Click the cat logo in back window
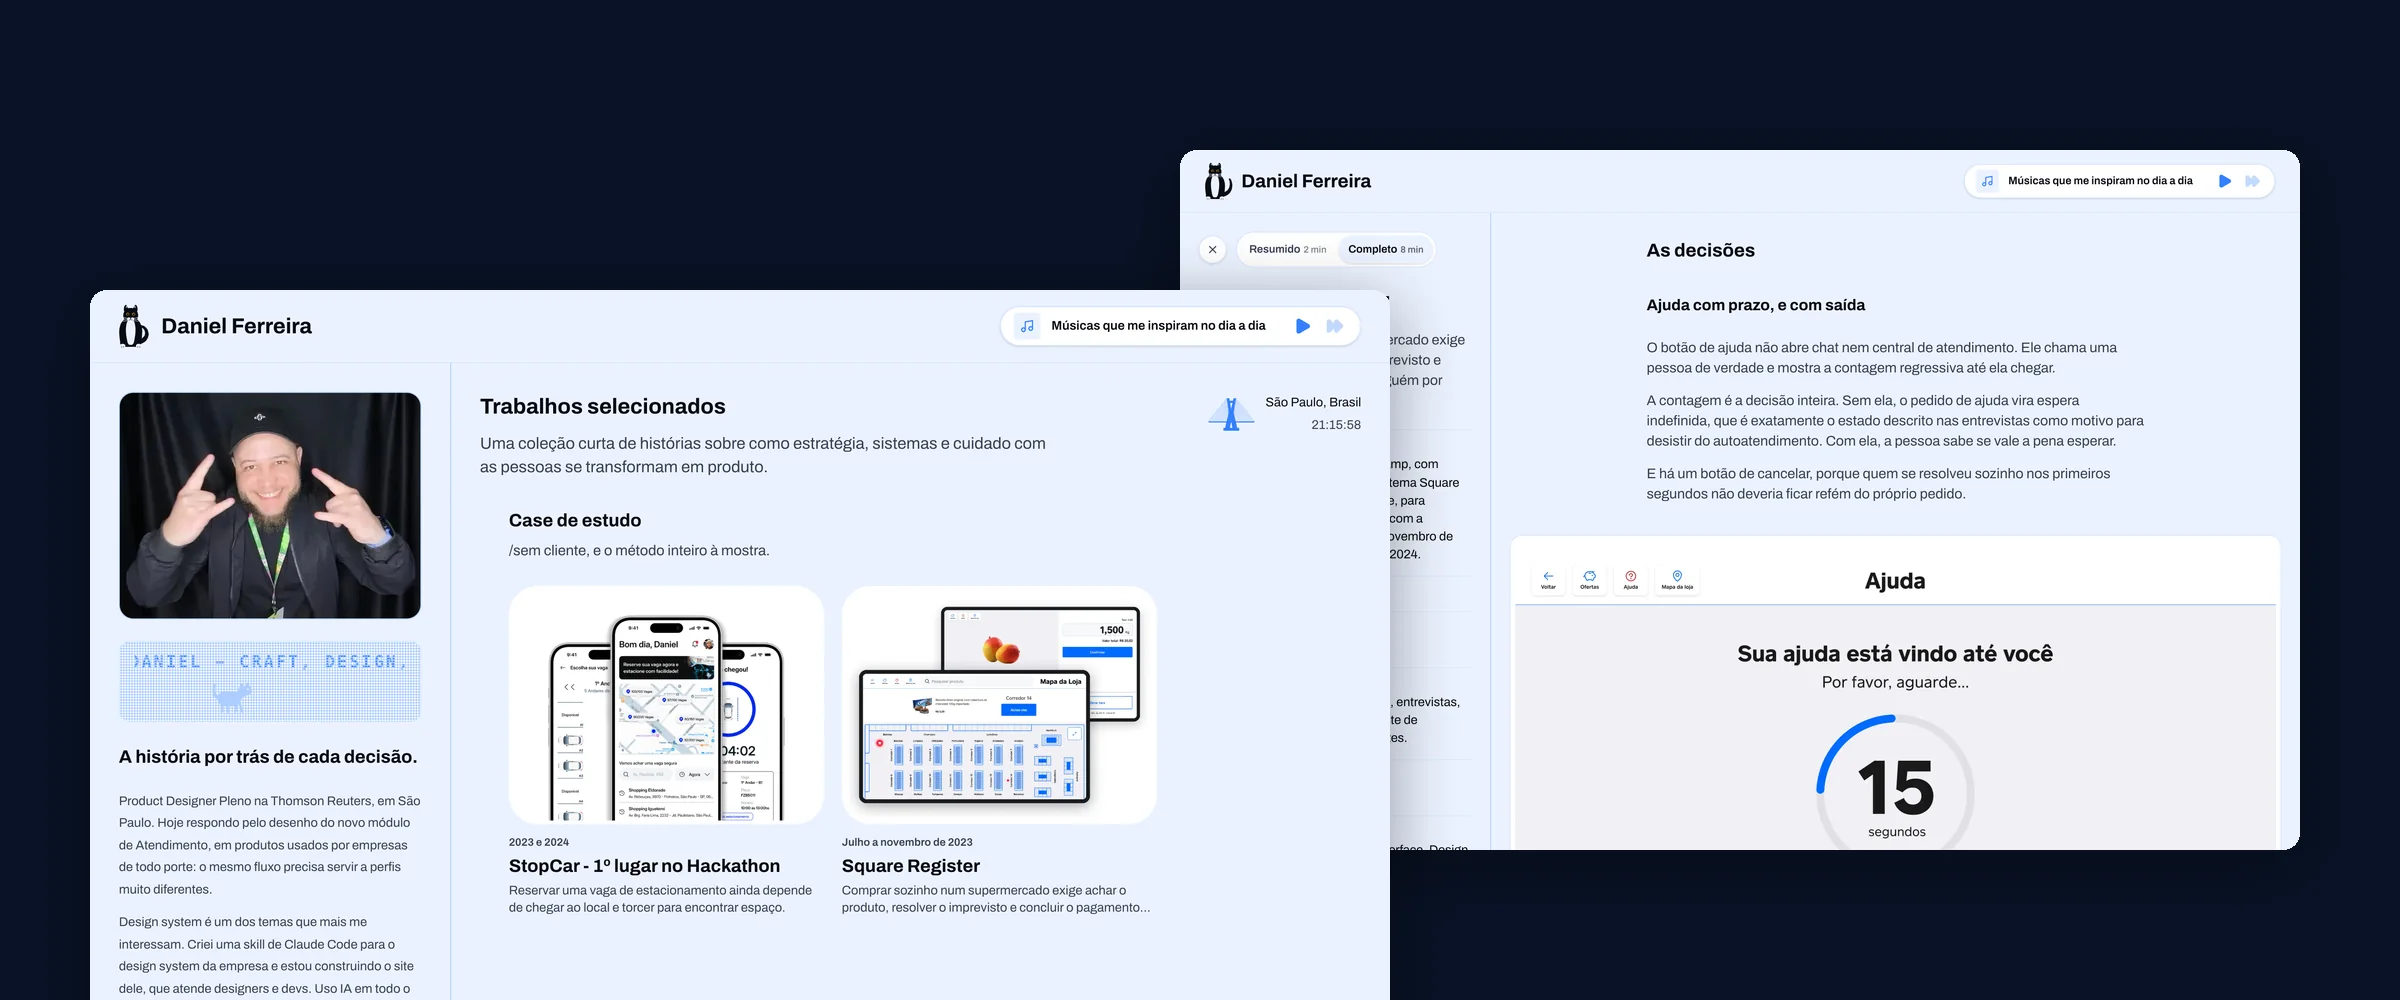 point(1218,181)
